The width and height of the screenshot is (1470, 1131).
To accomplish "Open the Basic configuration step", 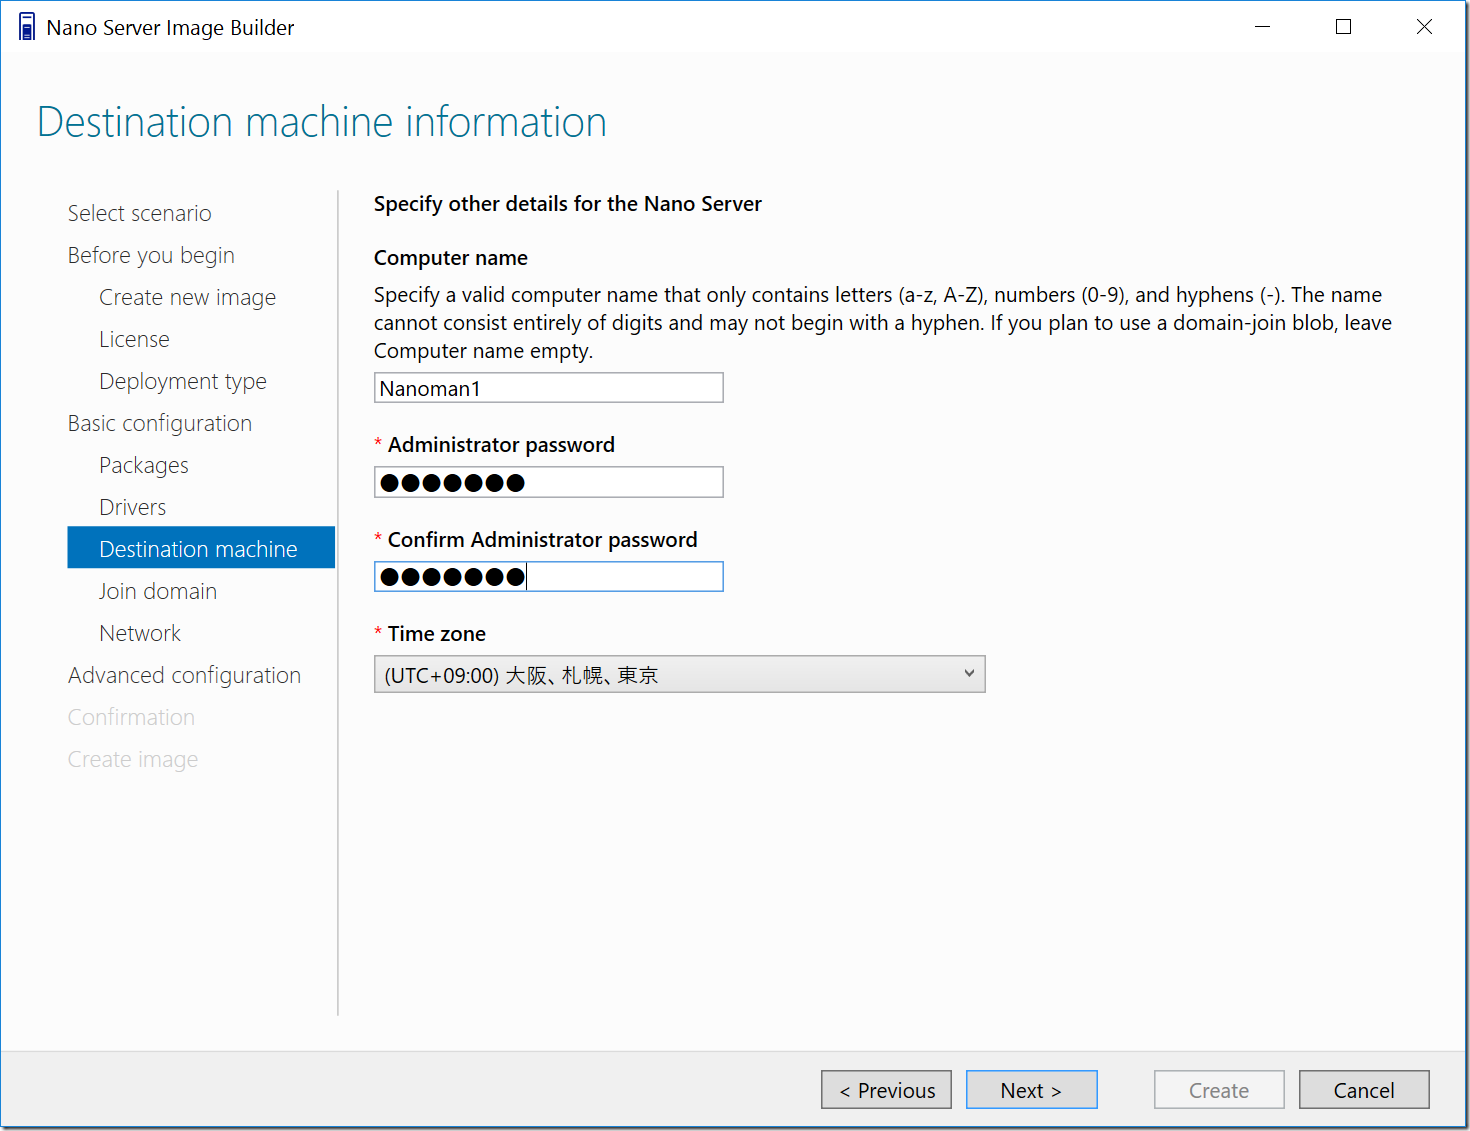I will coord(160,423).
